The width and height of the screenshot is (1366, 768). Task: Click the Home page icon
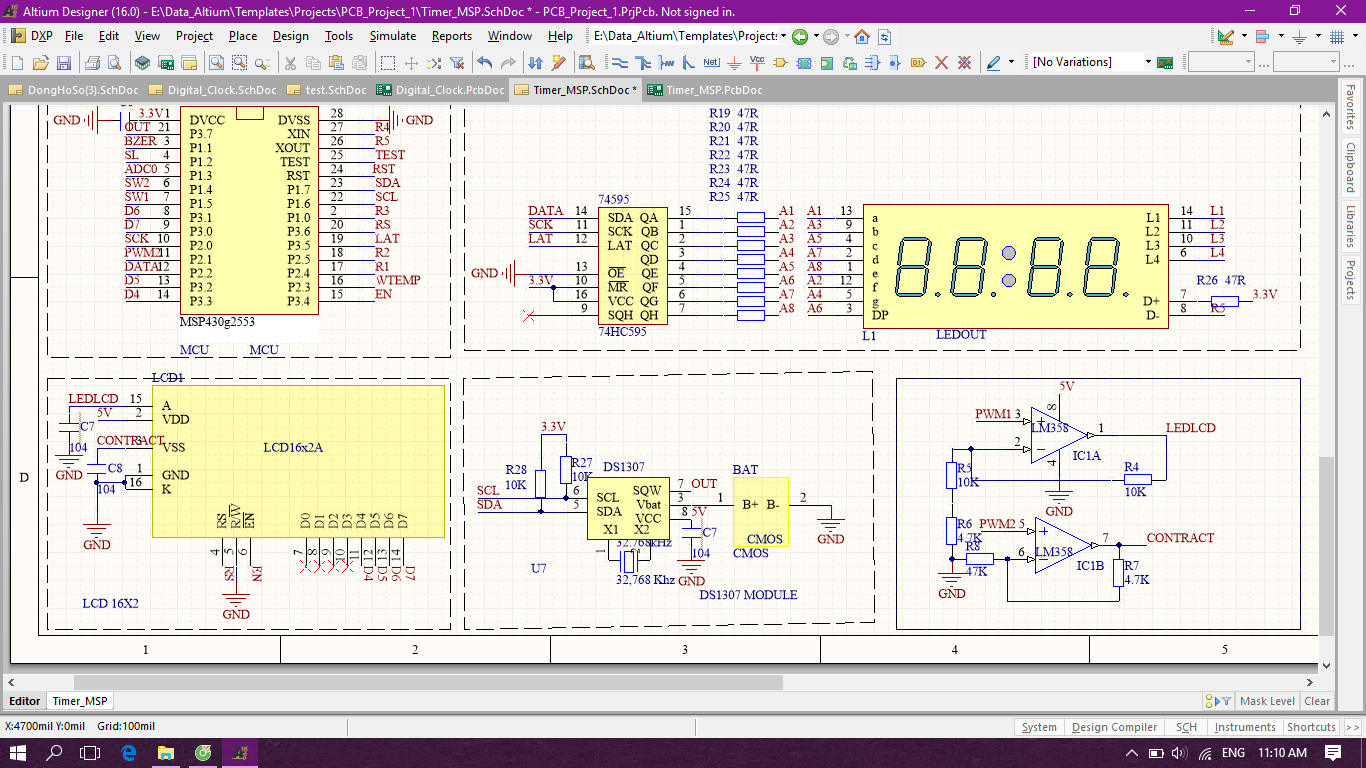[x=861, y=36]
